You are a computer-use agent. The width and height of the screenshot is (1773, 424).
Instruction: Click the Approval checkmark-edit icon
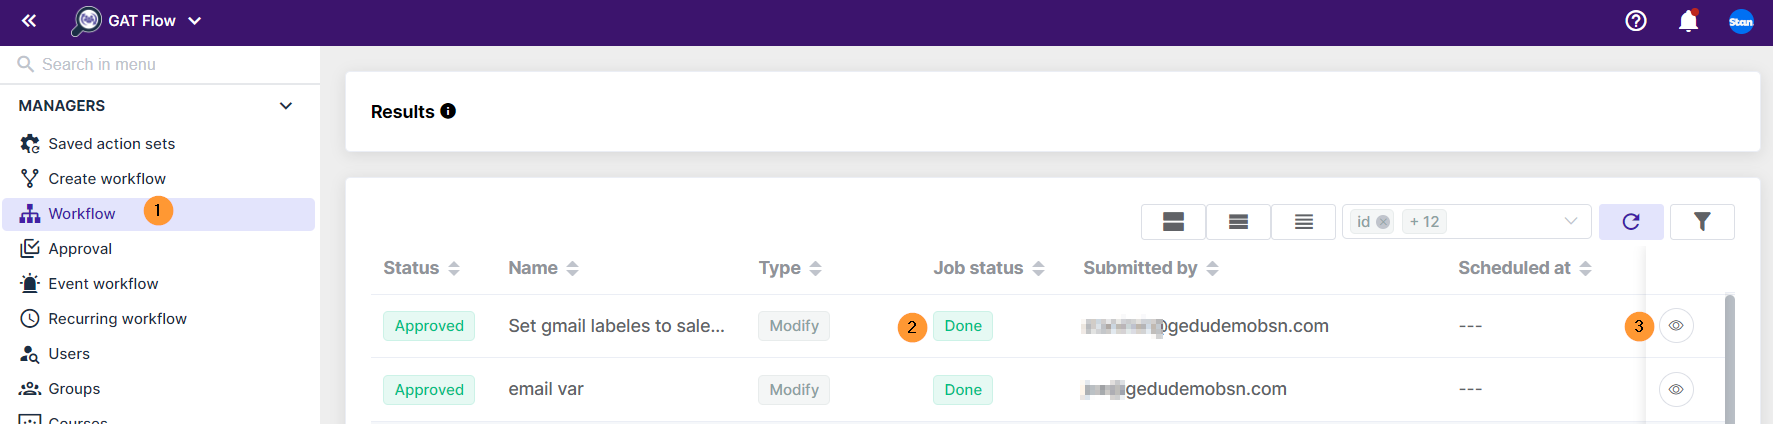point(30,249)
